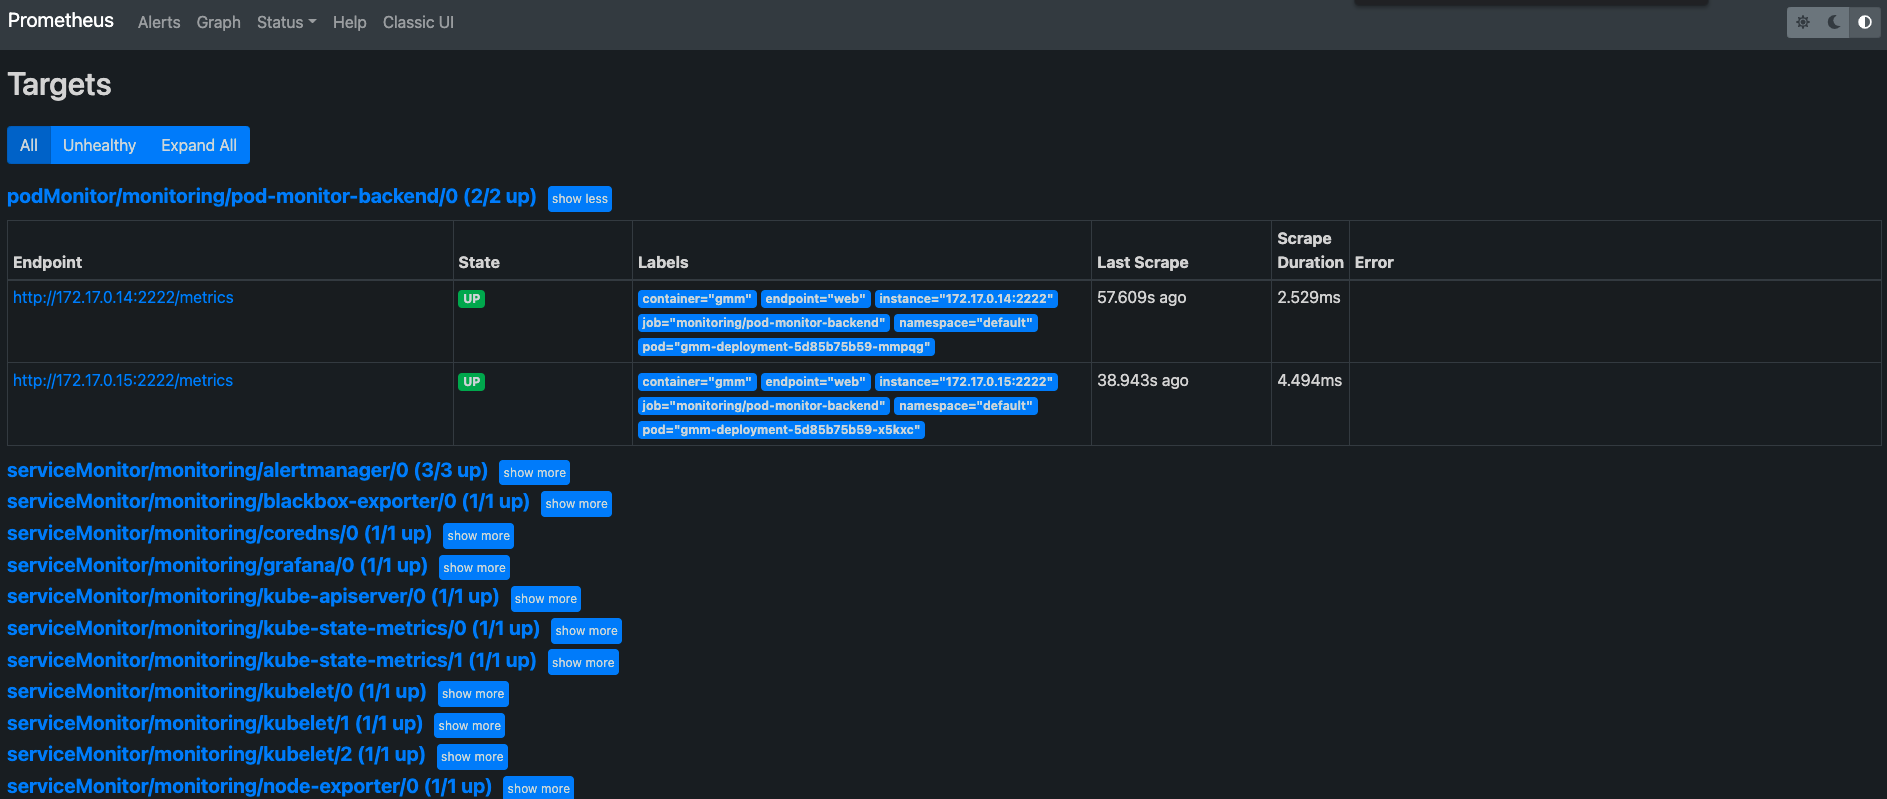
Task: Switch to Classic UI
Action: coord(418,22)
